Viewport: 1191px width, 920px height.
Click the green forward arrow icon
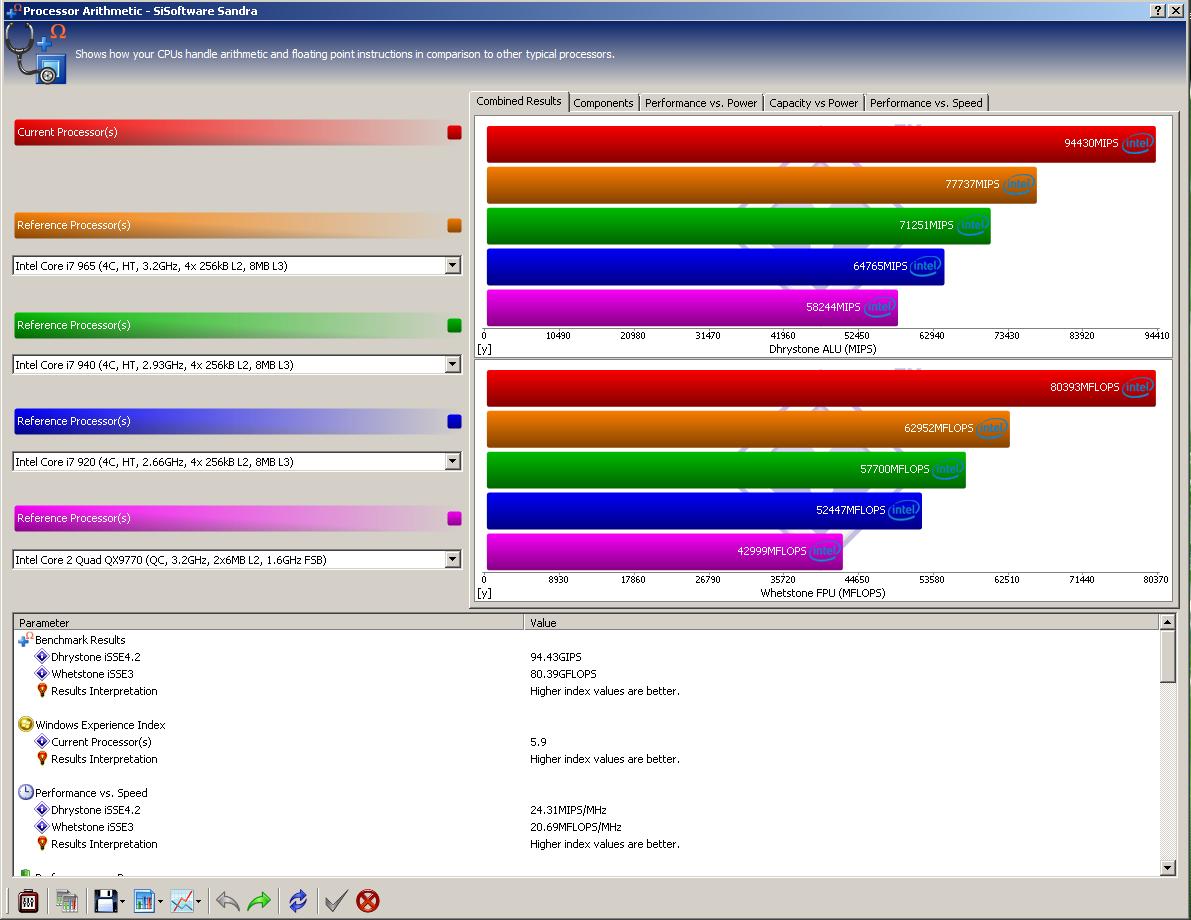point(259,901)
